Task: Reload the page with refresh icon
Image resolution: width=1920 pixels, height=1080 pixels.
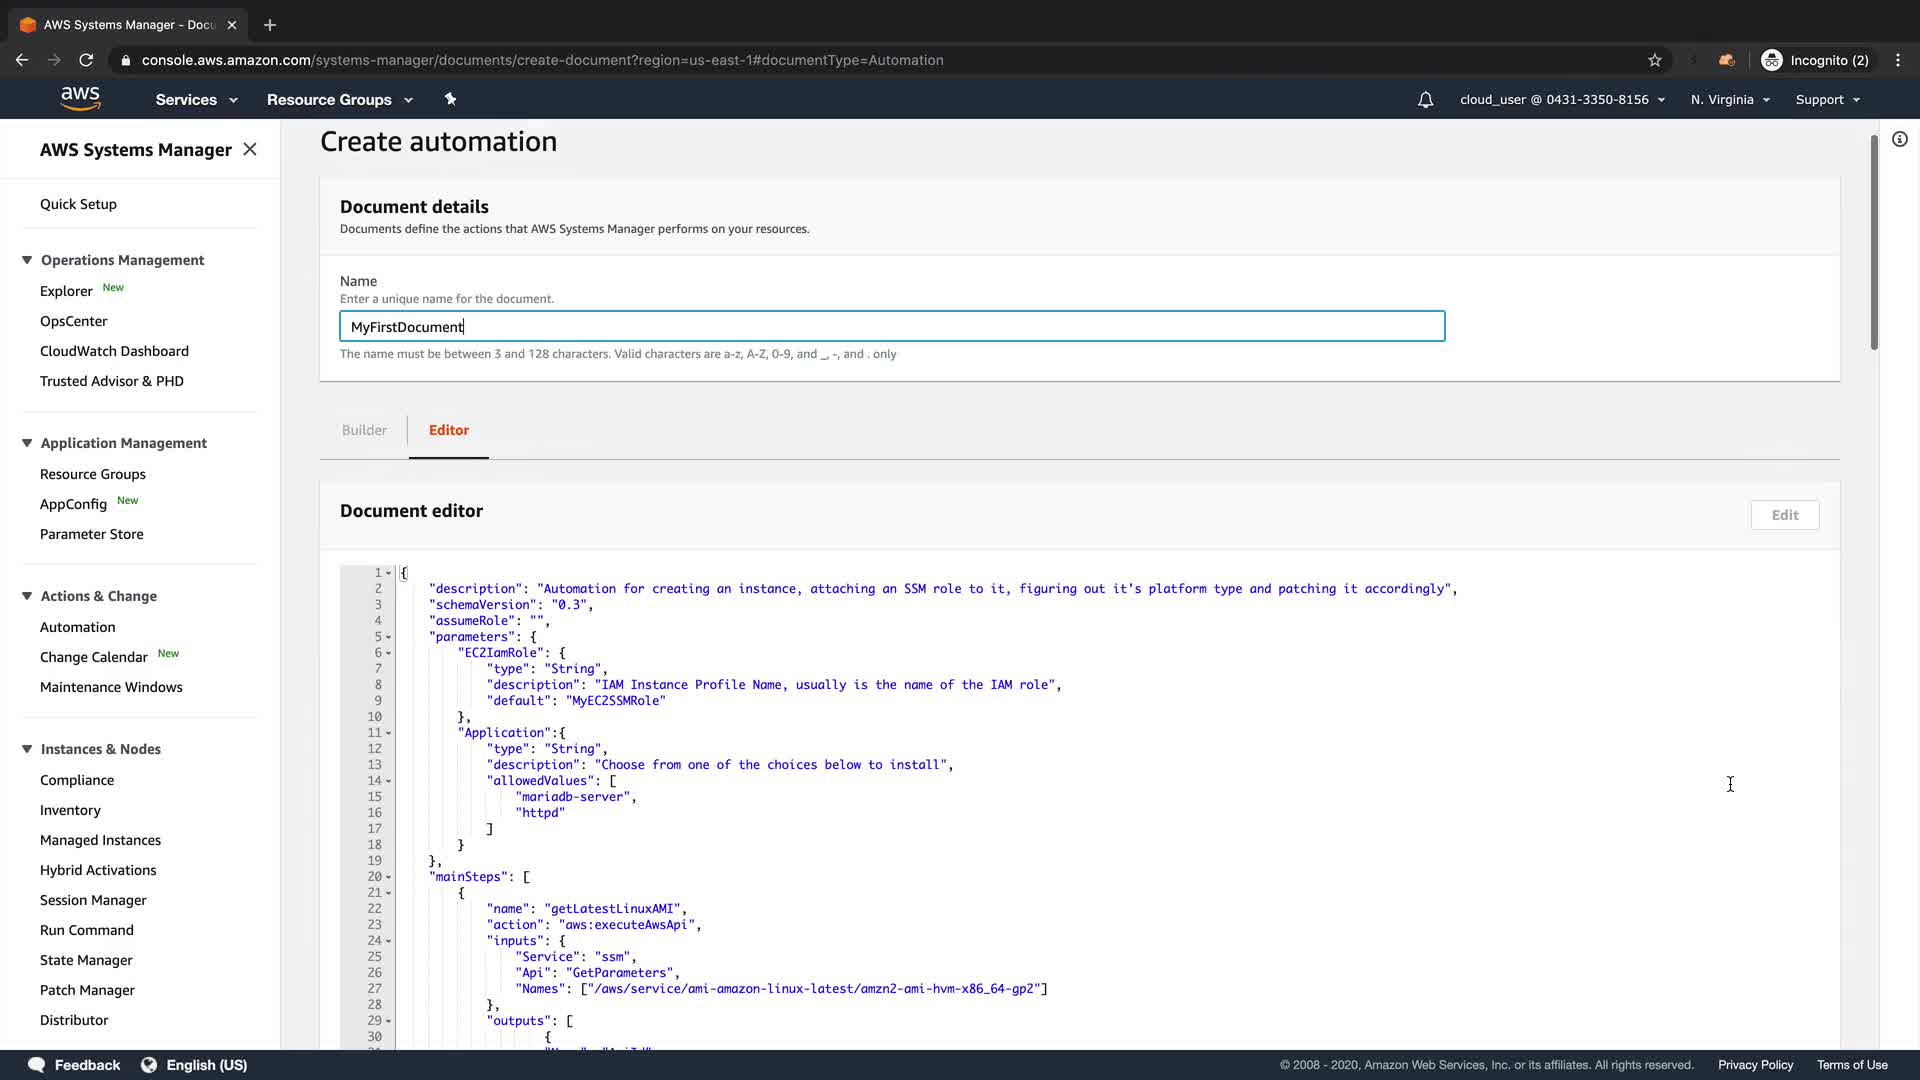Action: coord(86,60)
